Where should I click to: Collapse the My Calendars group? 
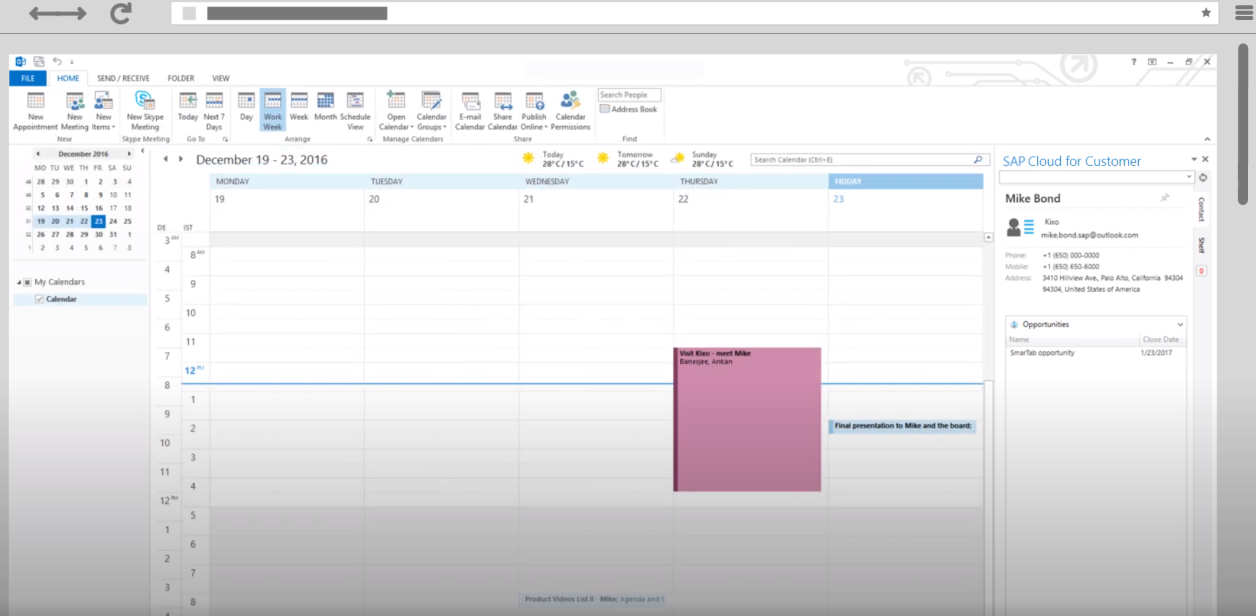[18, 282]
